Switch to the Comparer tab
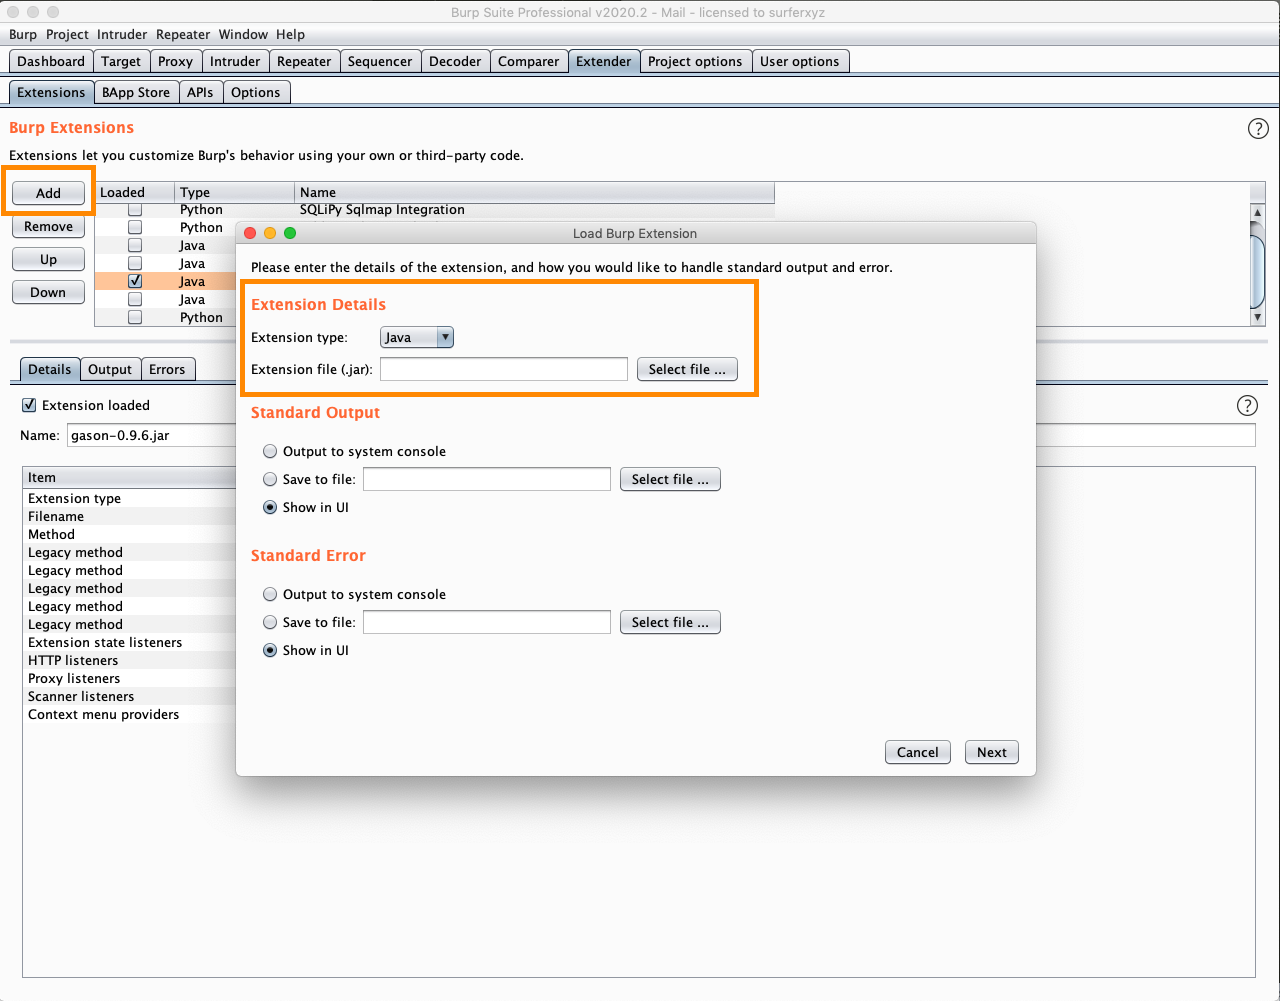The width and height of the screenshot is (1280, 1001). [529, 61]
